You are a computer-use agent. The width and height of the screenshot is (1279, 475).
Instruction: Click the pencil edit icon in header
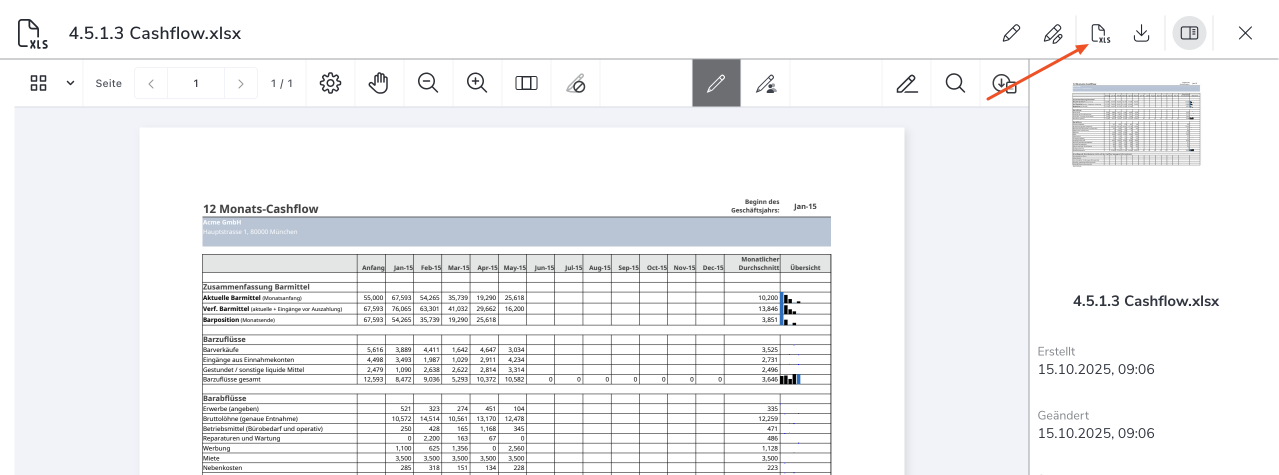pyautogui.click(x=1011, y=33)
